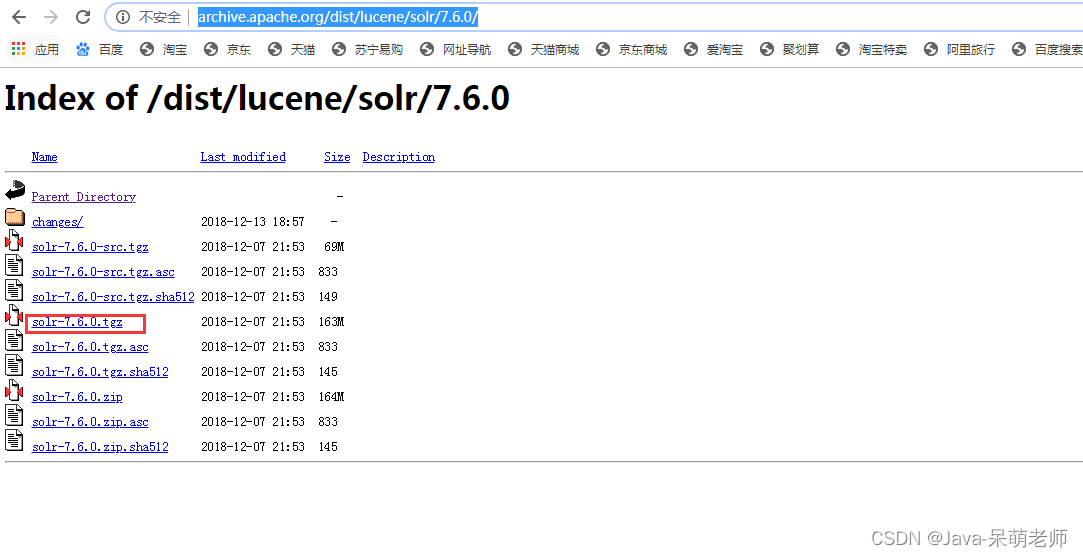This screenshot has width=1083, height=557.
Task: Sort listing by Last modified column
Action: click(x=243, y=157)
